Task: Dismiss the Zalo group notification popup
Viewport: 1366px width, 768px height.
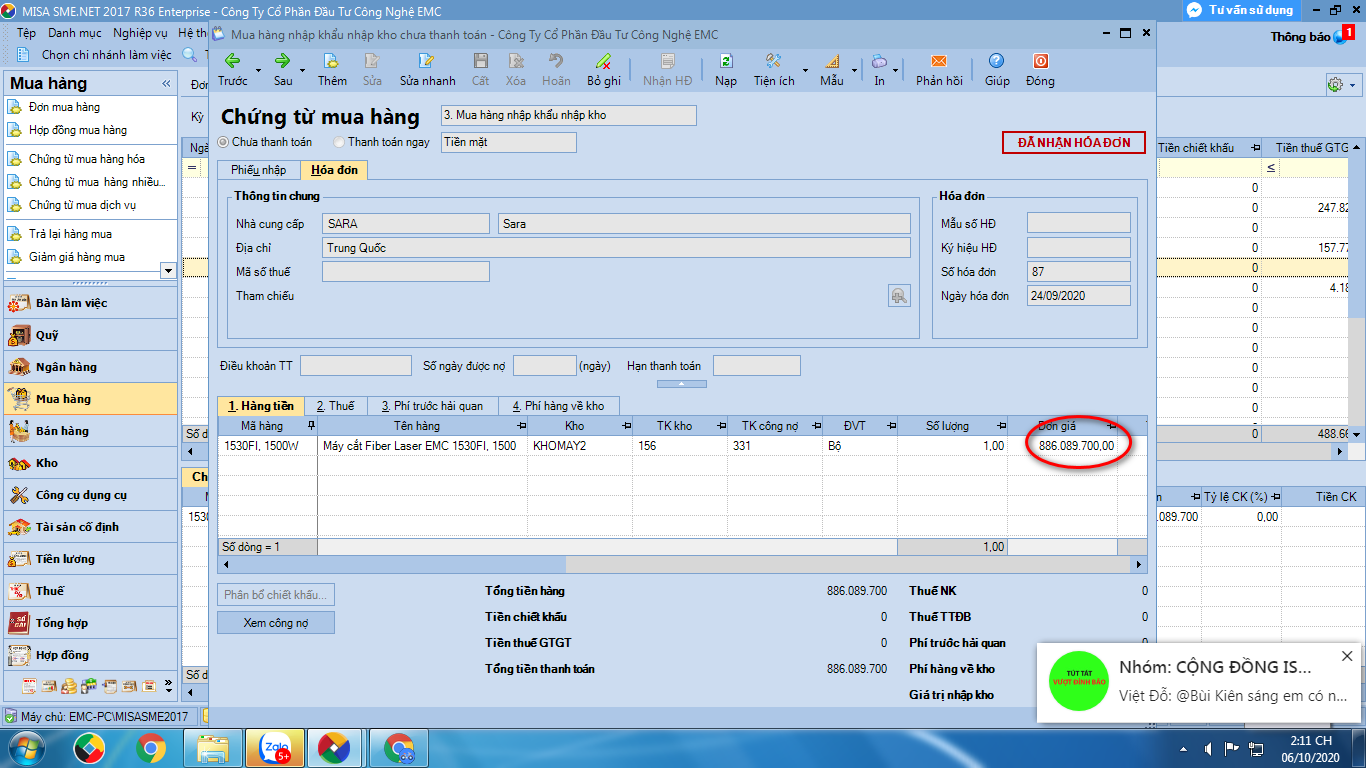Action: coord(1347,657)
